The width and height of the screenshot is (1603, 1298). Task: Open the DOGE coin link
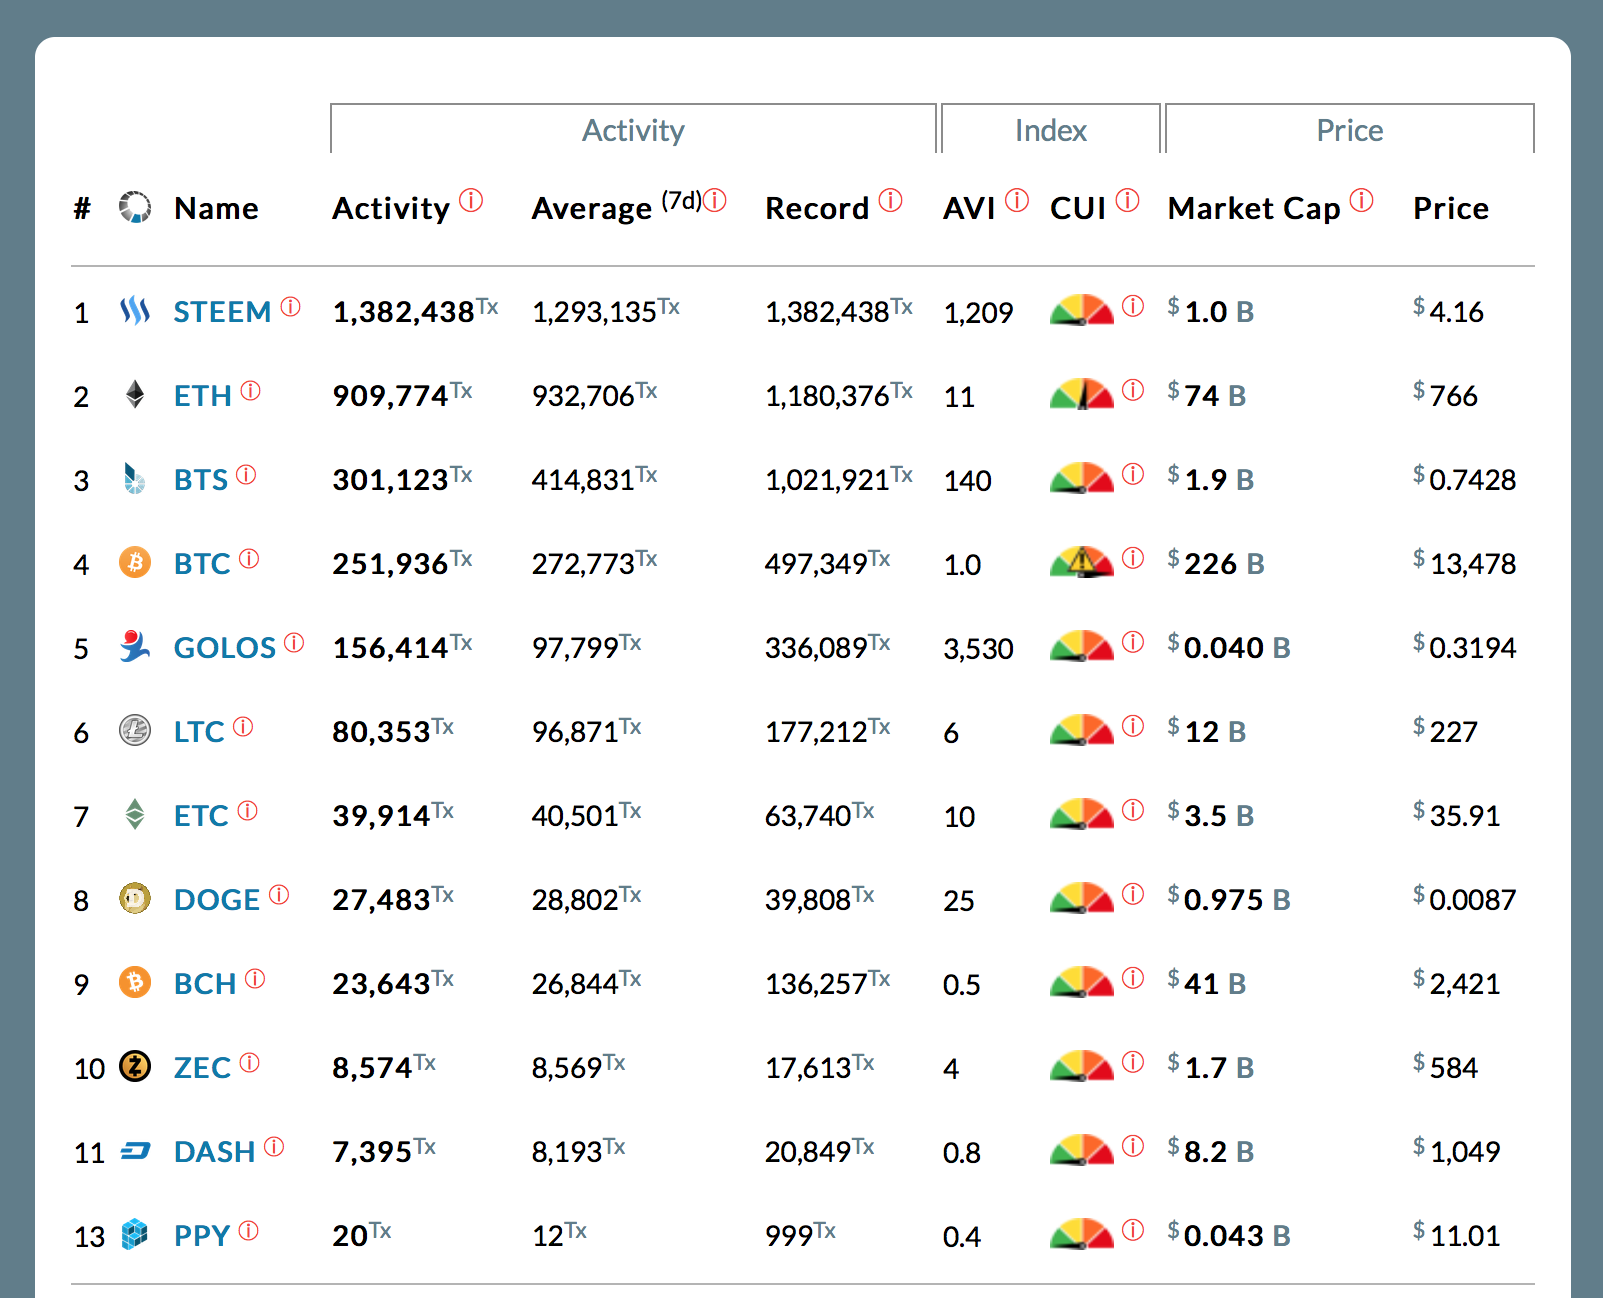pyautogui.click(x=217, y=900)
